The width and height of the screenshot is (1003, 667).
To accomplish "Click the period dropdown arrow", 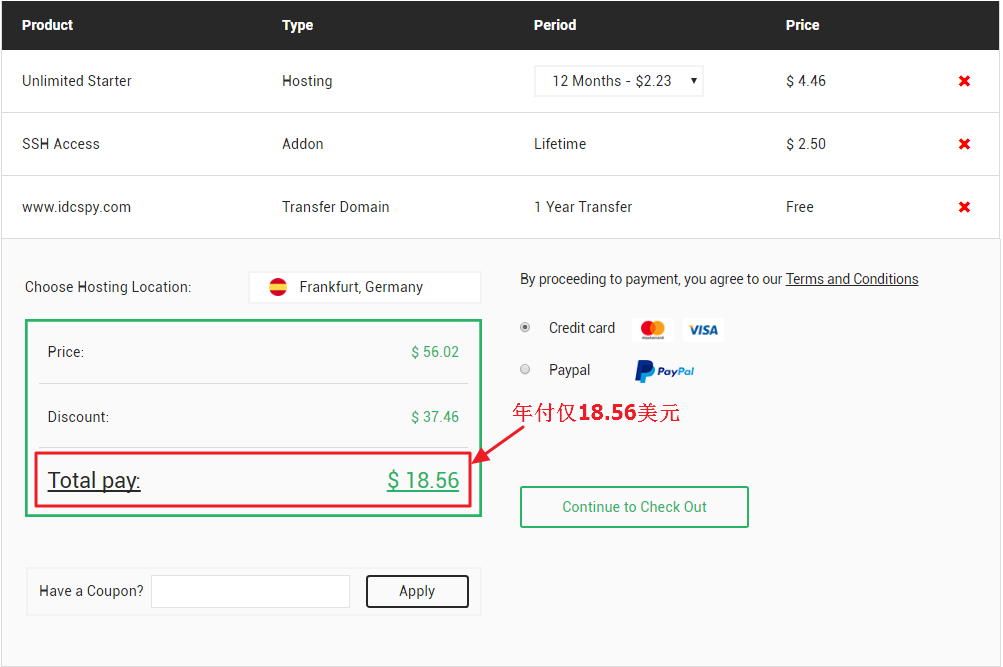I will tap(694, 81).
